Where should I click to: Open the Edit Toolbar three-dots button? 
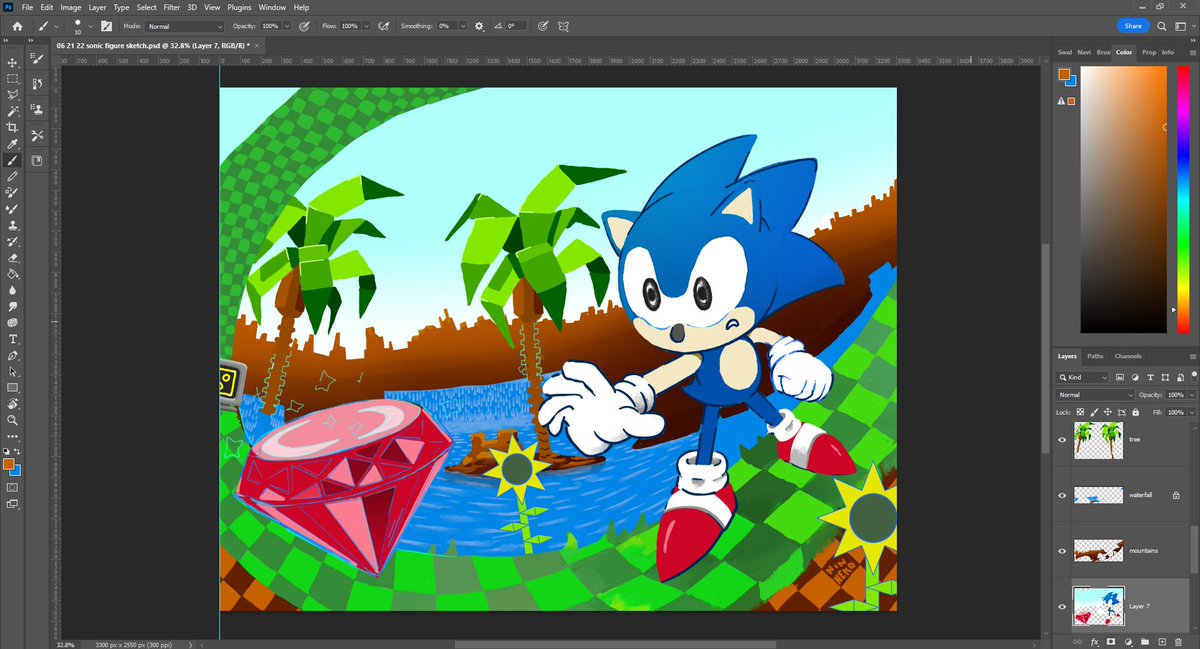click(x=13, y=436)
